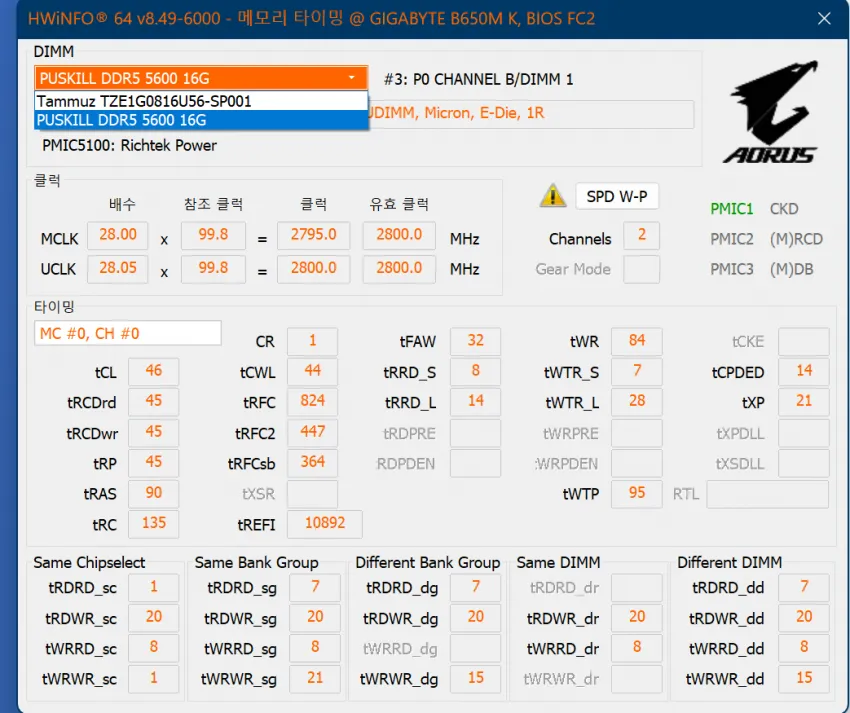Click the tWTP value 95
Screen dimensions: 850x713
tap(637, 493)
